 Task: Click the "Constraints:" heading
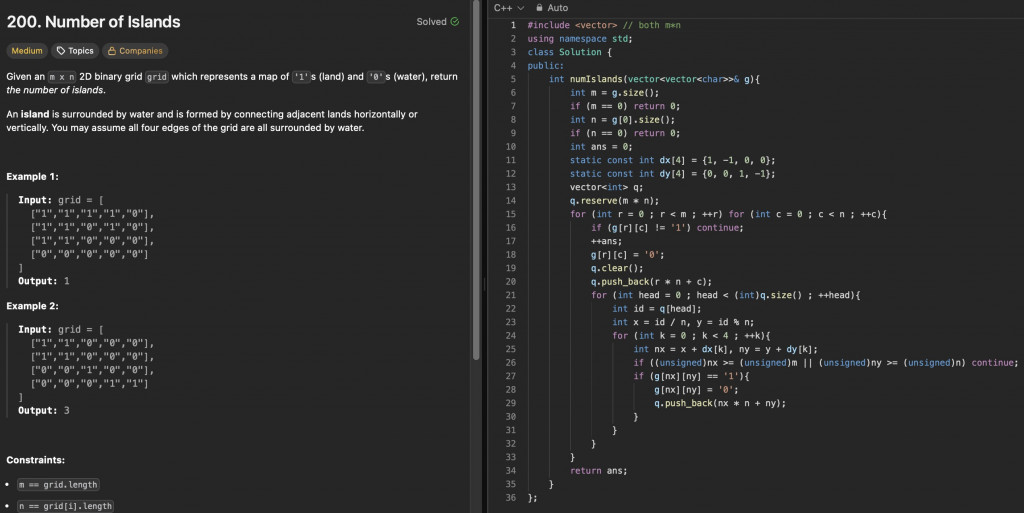pyautogui.click(x=36, y=460)
